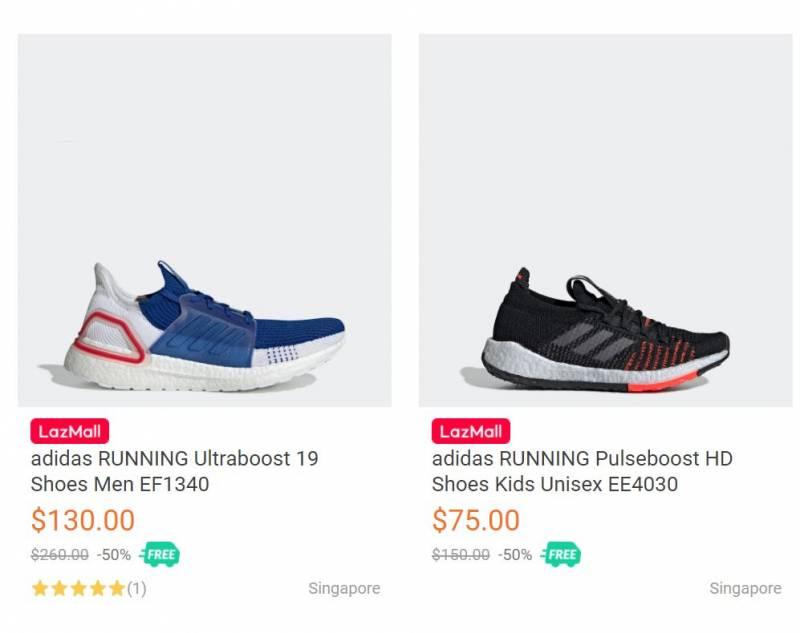Screen dimensions: 800x633
Task: Click the LazMall badge on the Ultraboost listing
Action: [x=69, y=432]
